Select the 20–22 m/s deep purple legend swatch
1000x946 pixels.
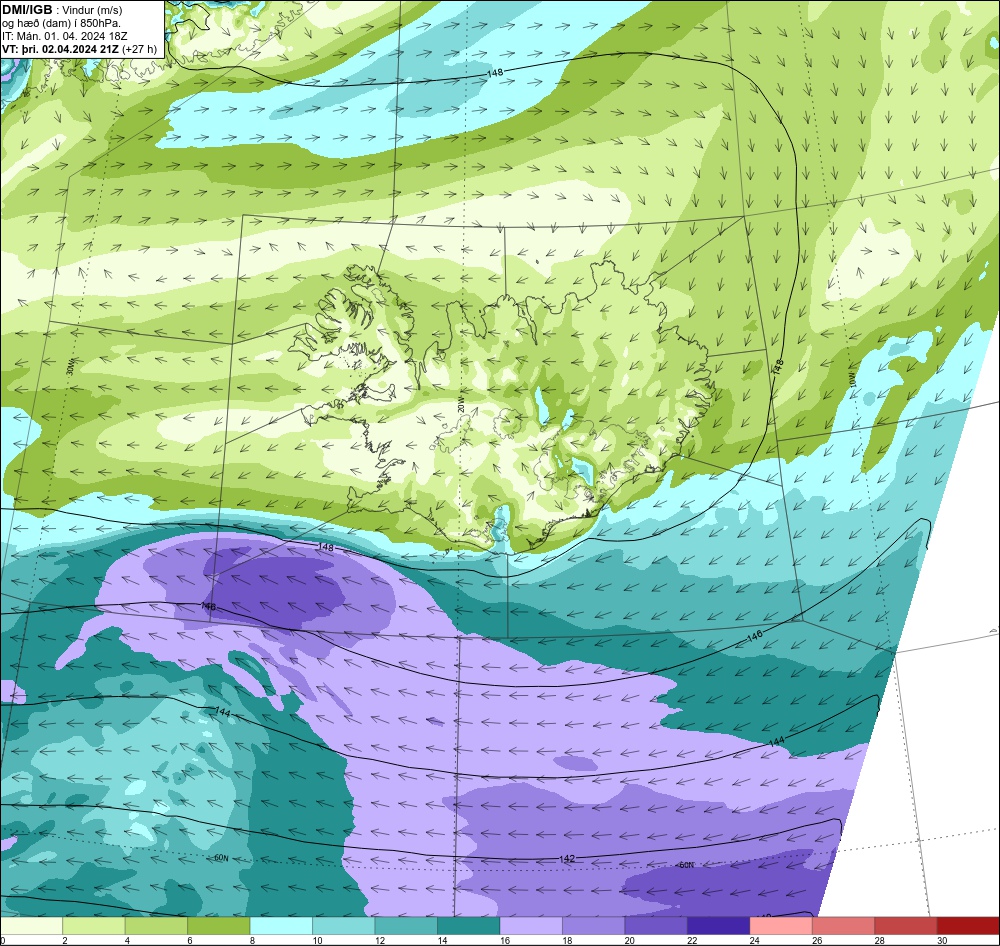(x=656, y=926)
